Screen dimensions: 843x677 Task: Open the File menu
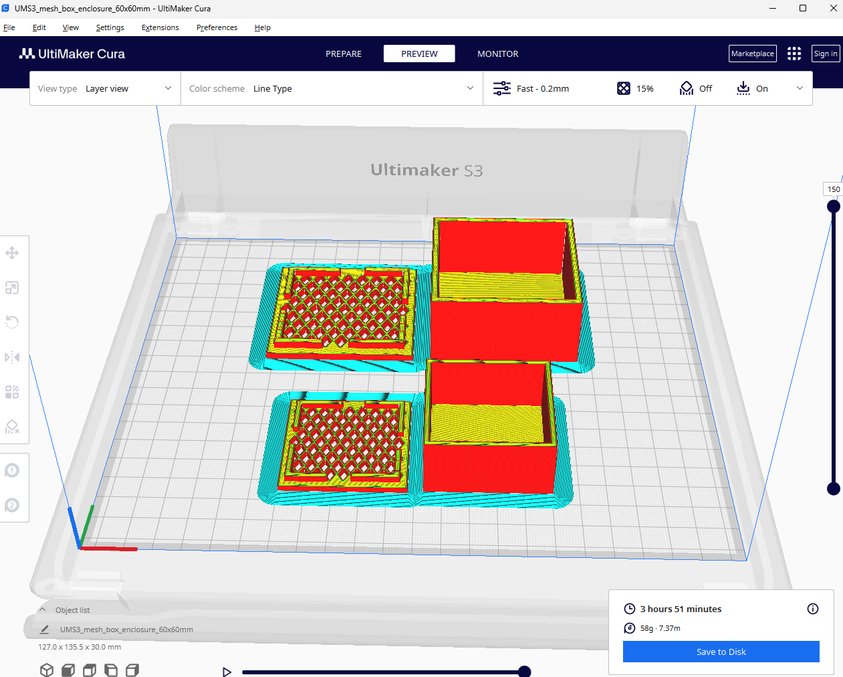point(9,27)
